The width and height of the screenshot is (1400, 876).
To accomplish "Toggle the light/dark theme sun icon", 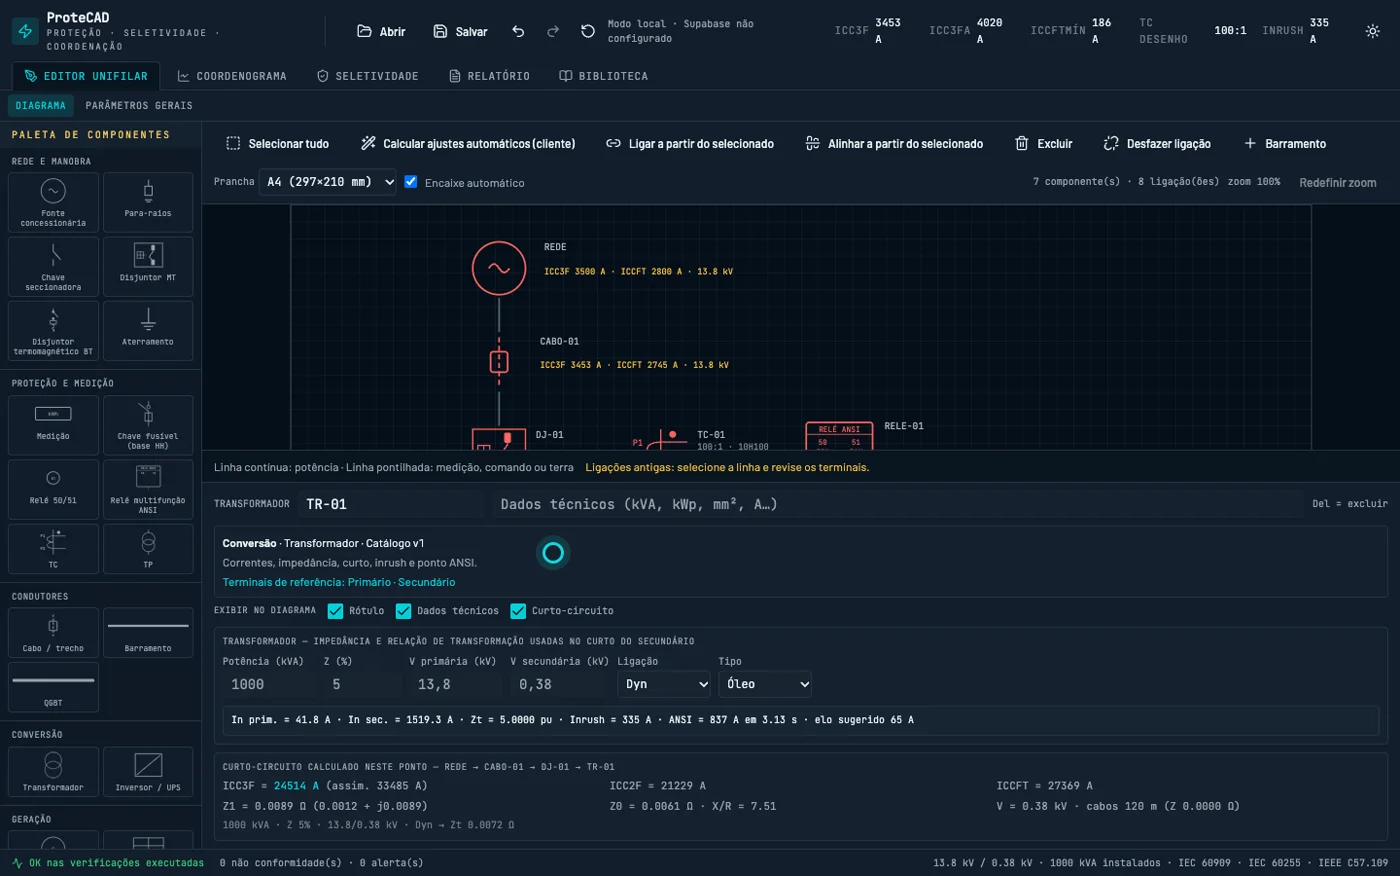I will click(1373, 31).
